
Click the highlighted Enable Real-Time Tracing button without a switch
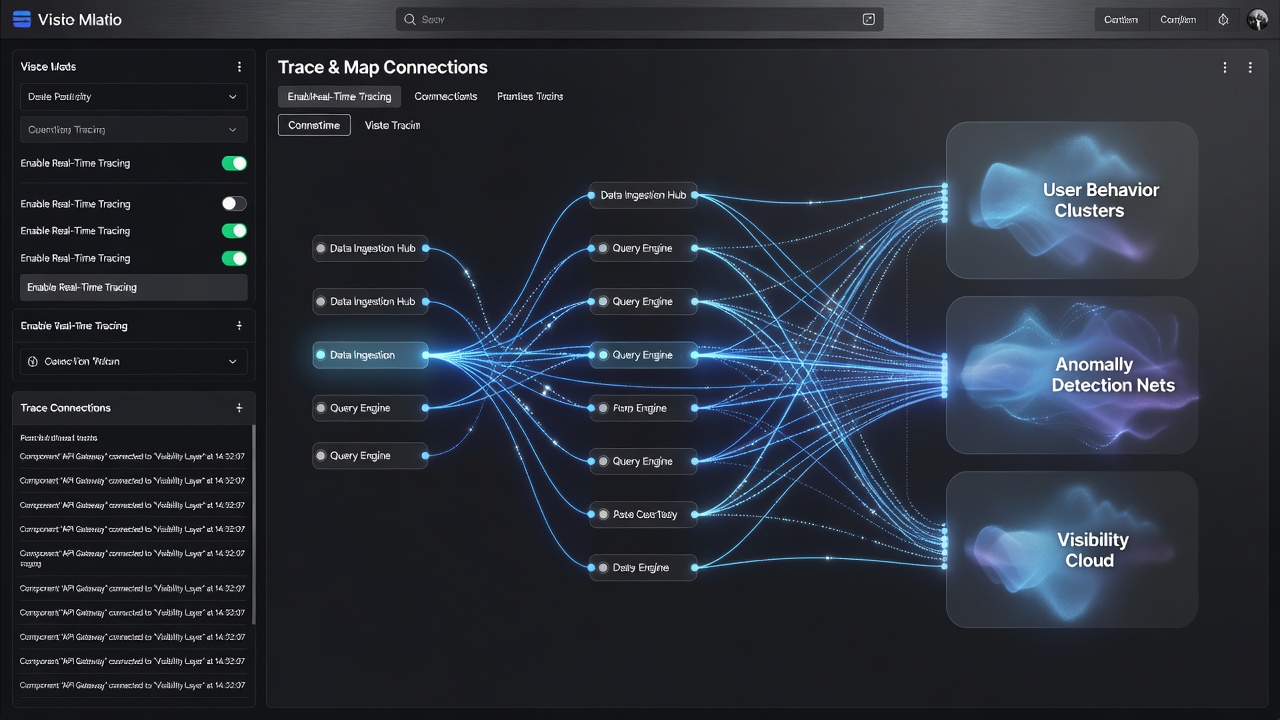(x=134, y=287)
